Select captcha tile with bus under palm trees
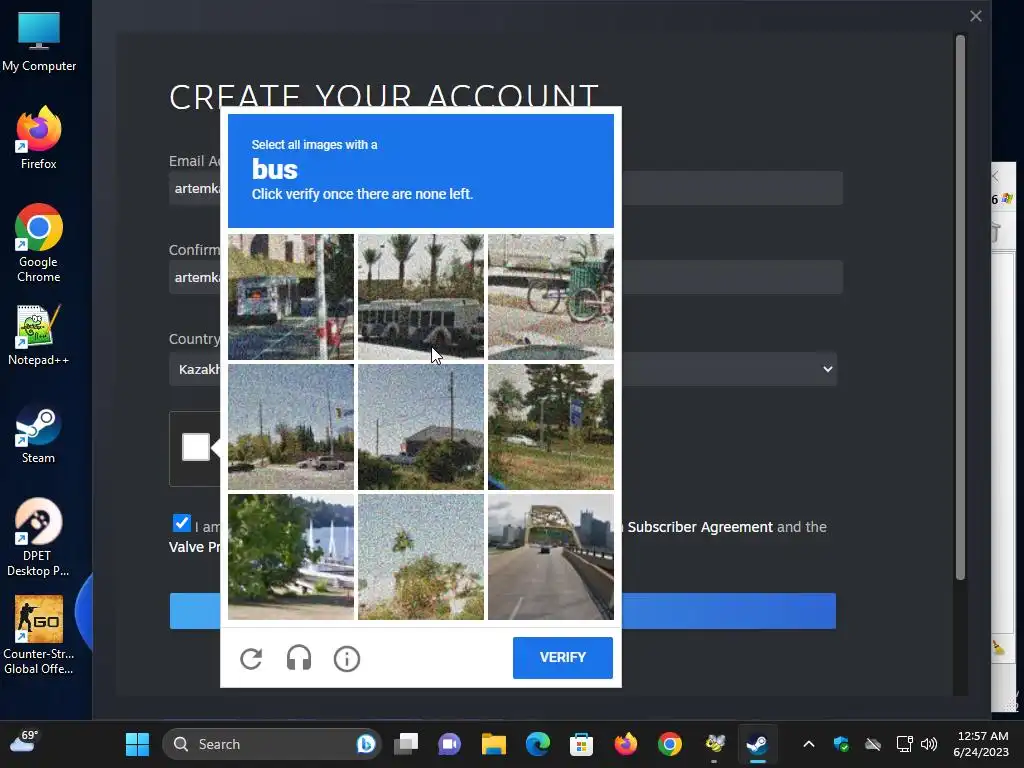1024x768 pixels. 421,296
